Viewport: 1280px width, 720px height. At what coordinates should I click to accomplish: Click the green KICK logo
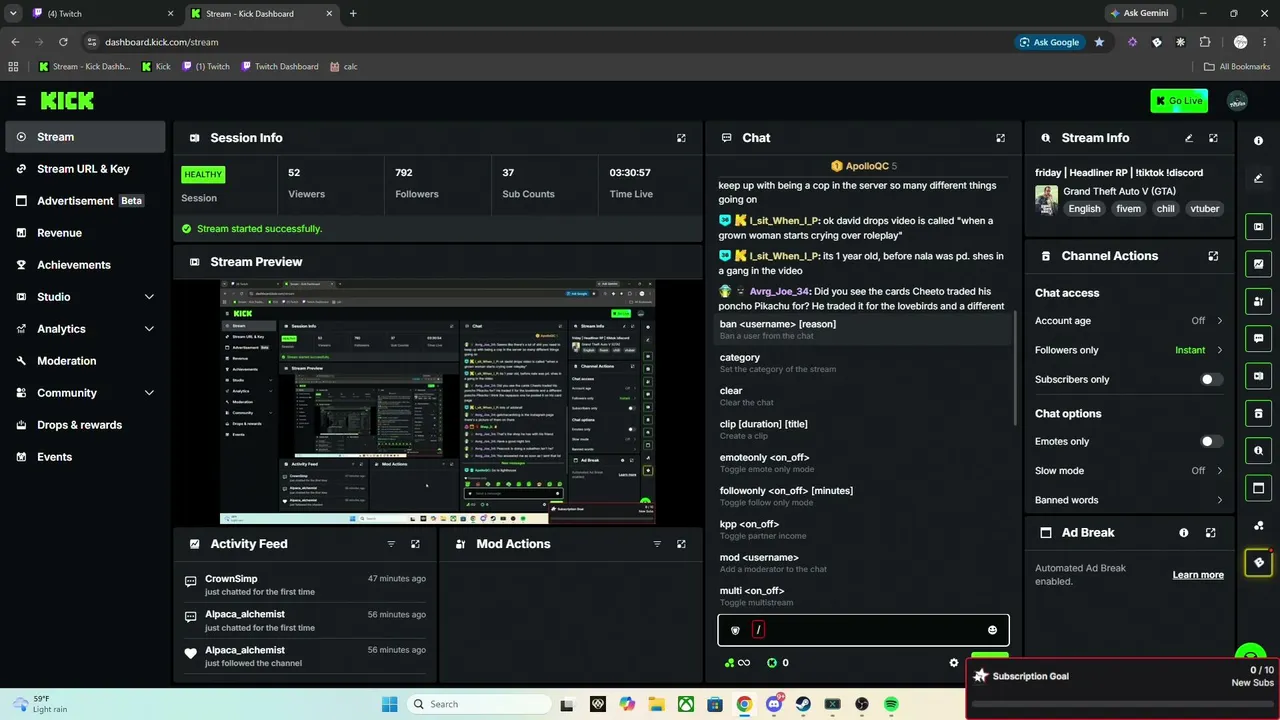67,101
